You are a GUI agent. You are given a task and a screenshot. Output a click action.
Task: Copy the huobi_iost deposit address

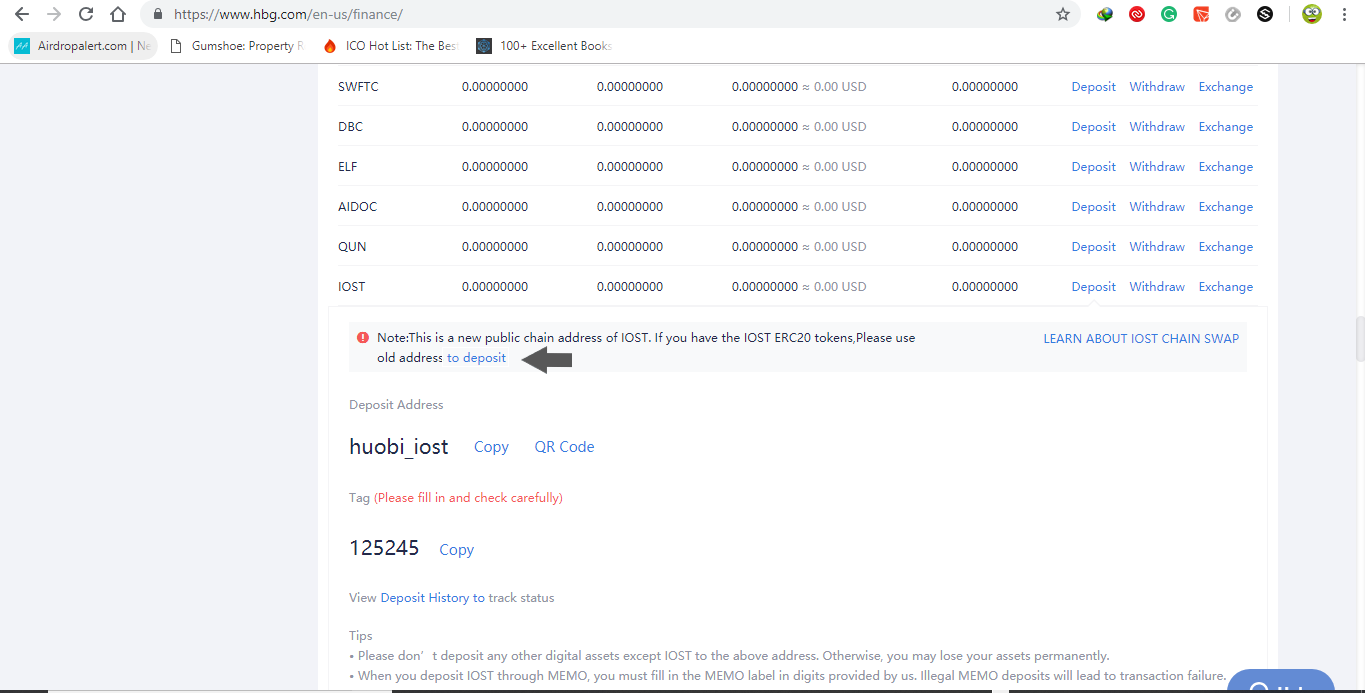[x=491, y=447]
